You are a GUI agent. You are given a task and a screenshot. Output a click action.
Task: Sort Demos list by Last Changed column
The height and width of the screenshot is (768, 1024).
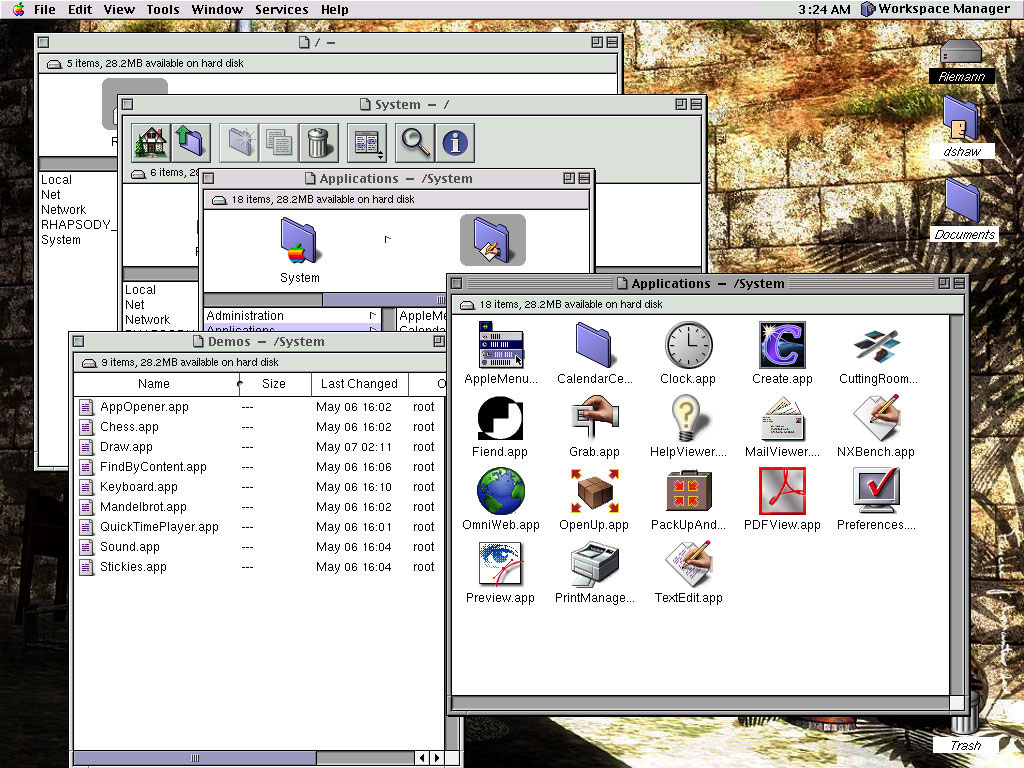pyautogui.click(x=359, y=384)
